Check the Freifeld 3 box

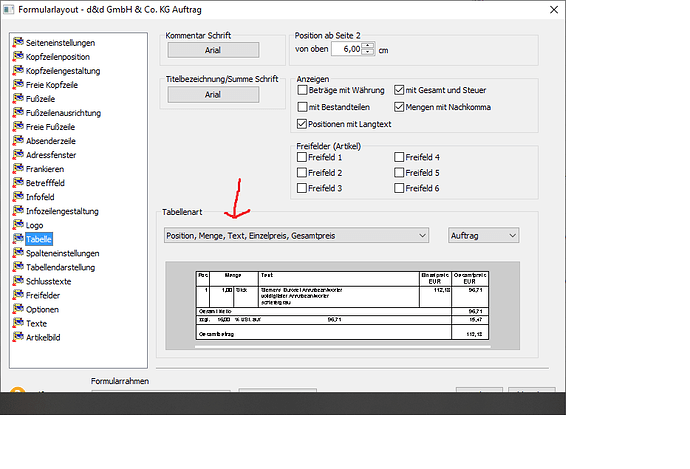tap(302, 188)
